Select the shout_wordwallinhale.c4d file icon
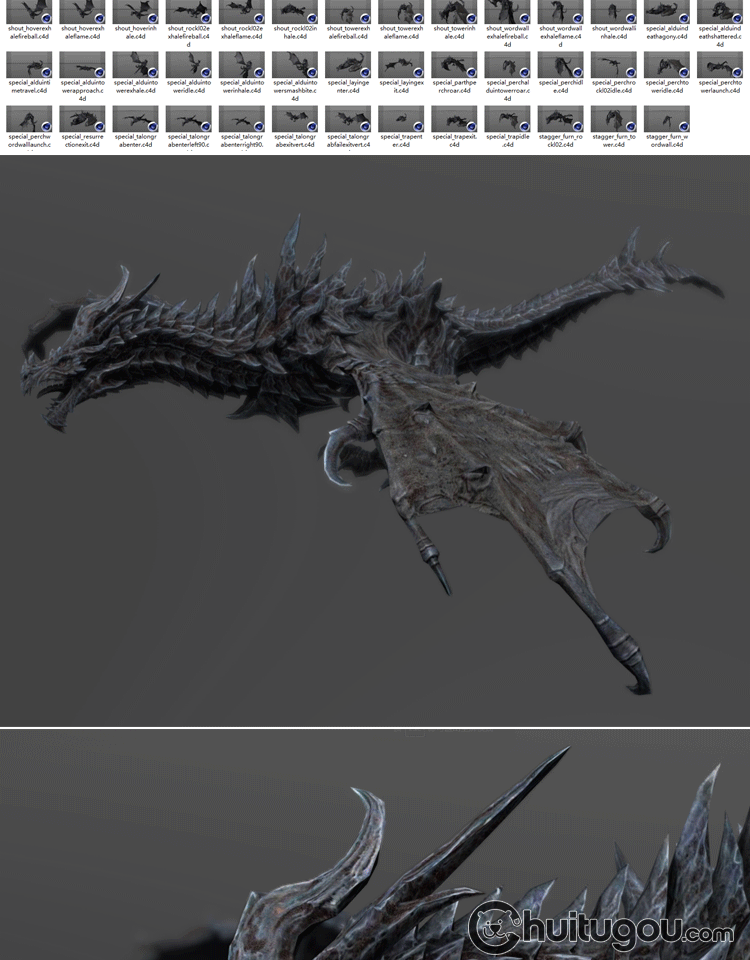This screenshot has height=960, width=750. coord(614,12)
